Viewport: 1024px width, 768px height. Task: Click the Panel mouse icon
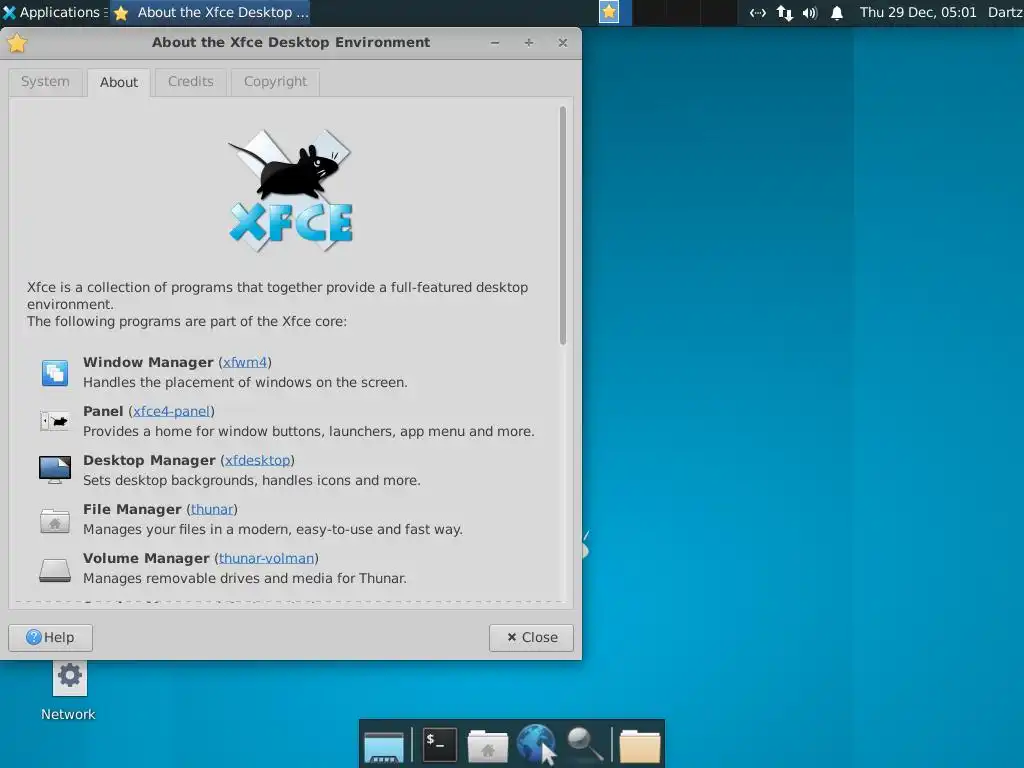tap(55, 421)
